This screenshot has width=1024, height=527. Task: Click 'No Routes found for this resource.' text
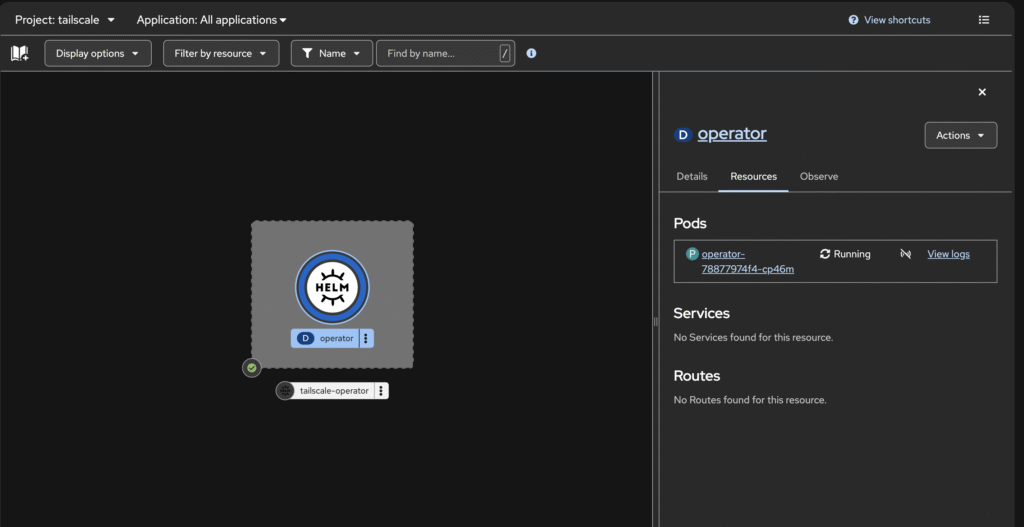pos(750,400)
